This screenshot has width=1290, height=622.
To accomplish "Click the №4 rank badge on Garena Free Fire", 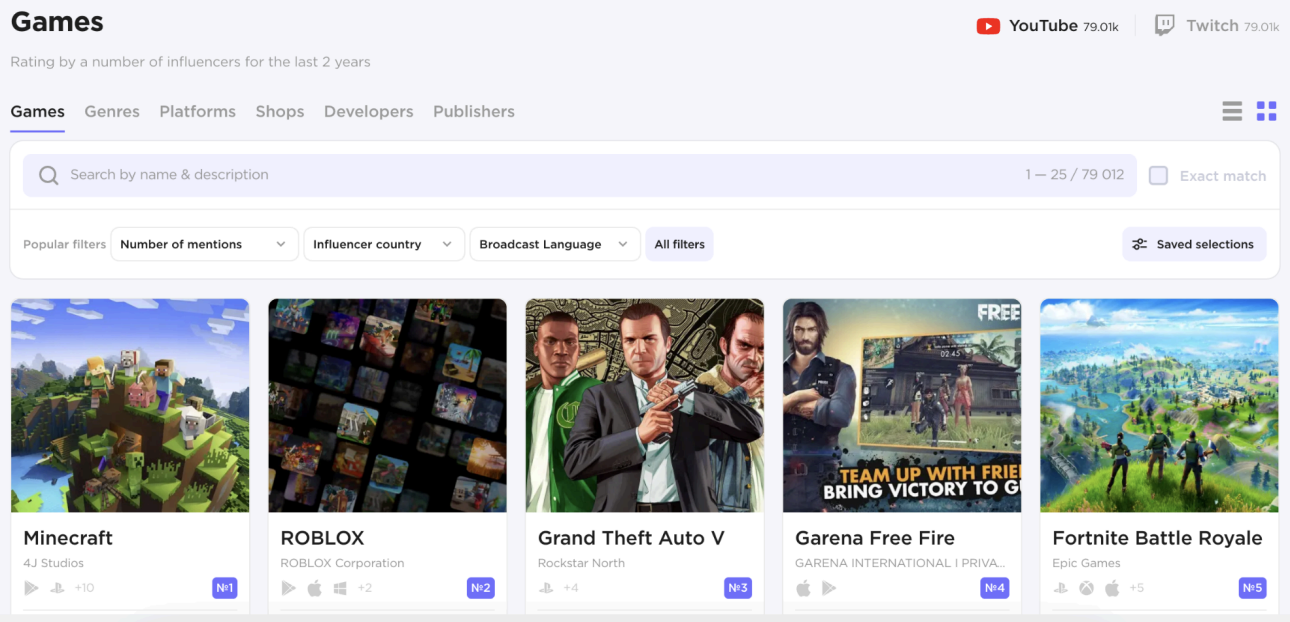I will [995, 588].
